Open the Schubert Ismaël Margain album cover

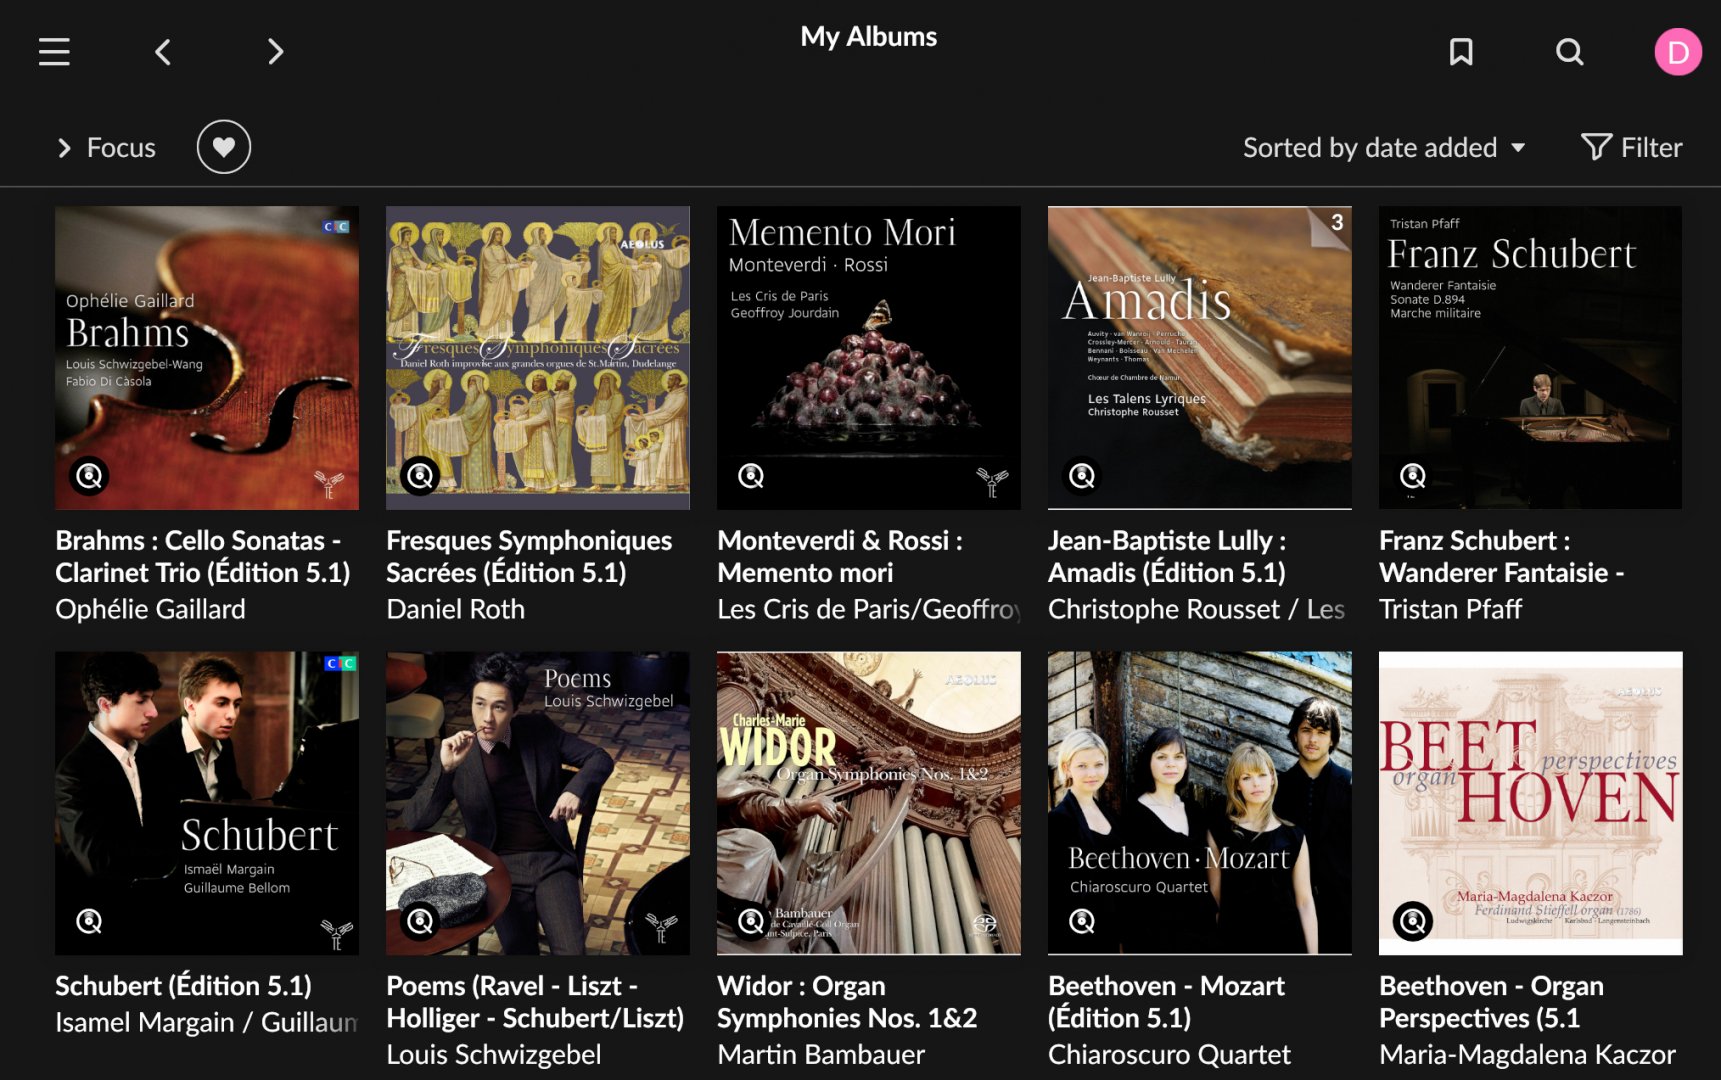207,803
